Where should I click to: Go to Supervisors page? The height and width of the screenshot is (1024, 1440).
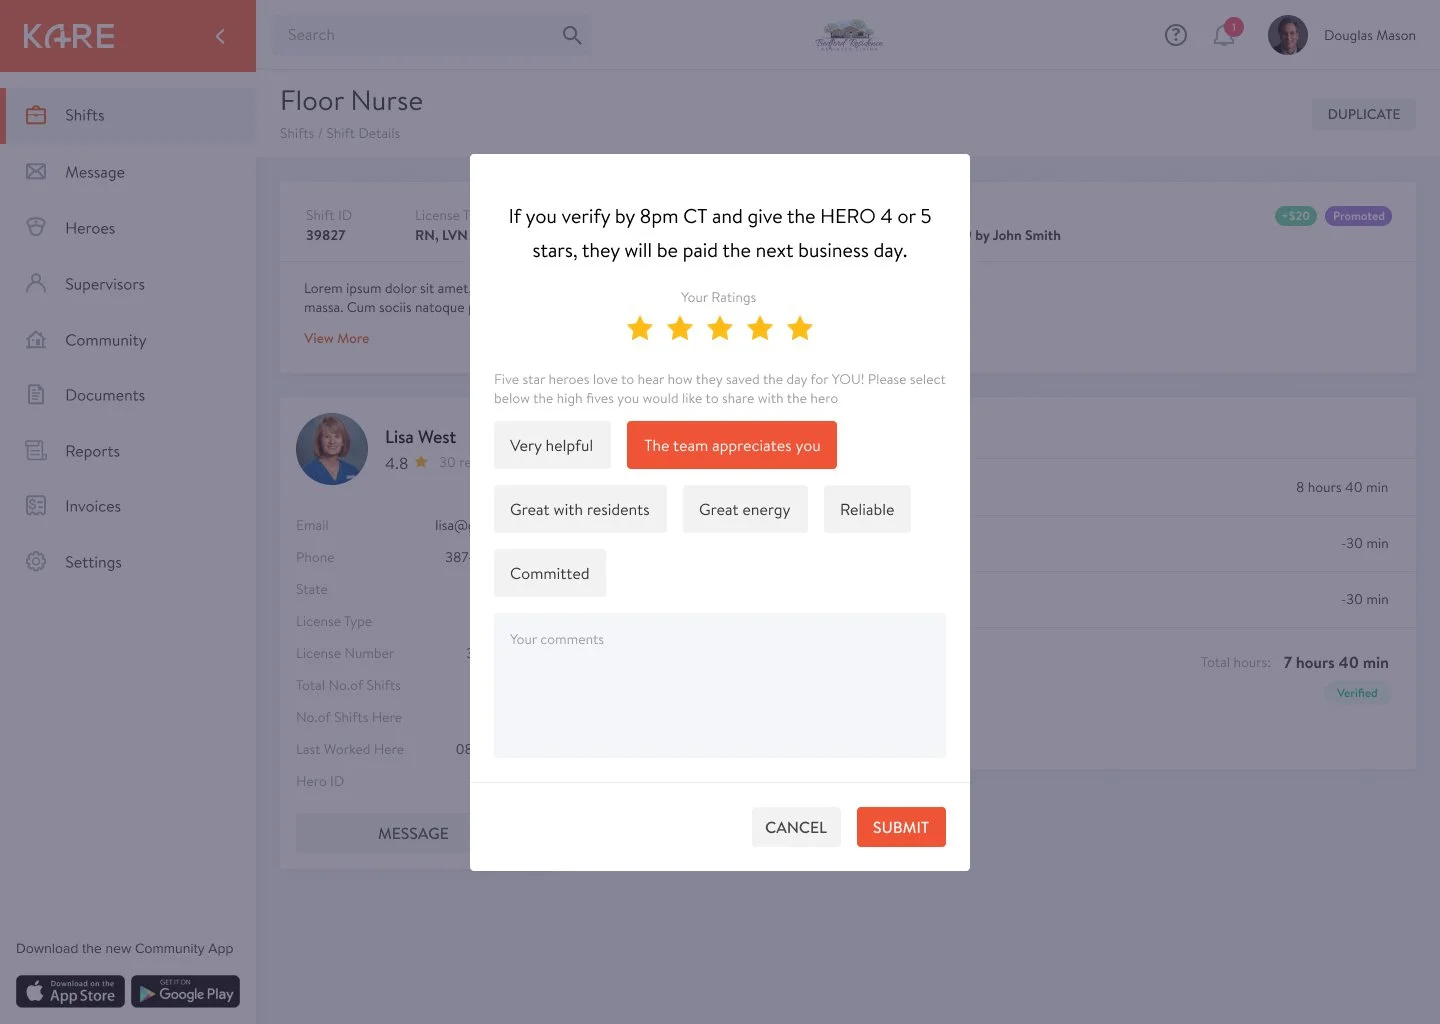click(128, 284)
